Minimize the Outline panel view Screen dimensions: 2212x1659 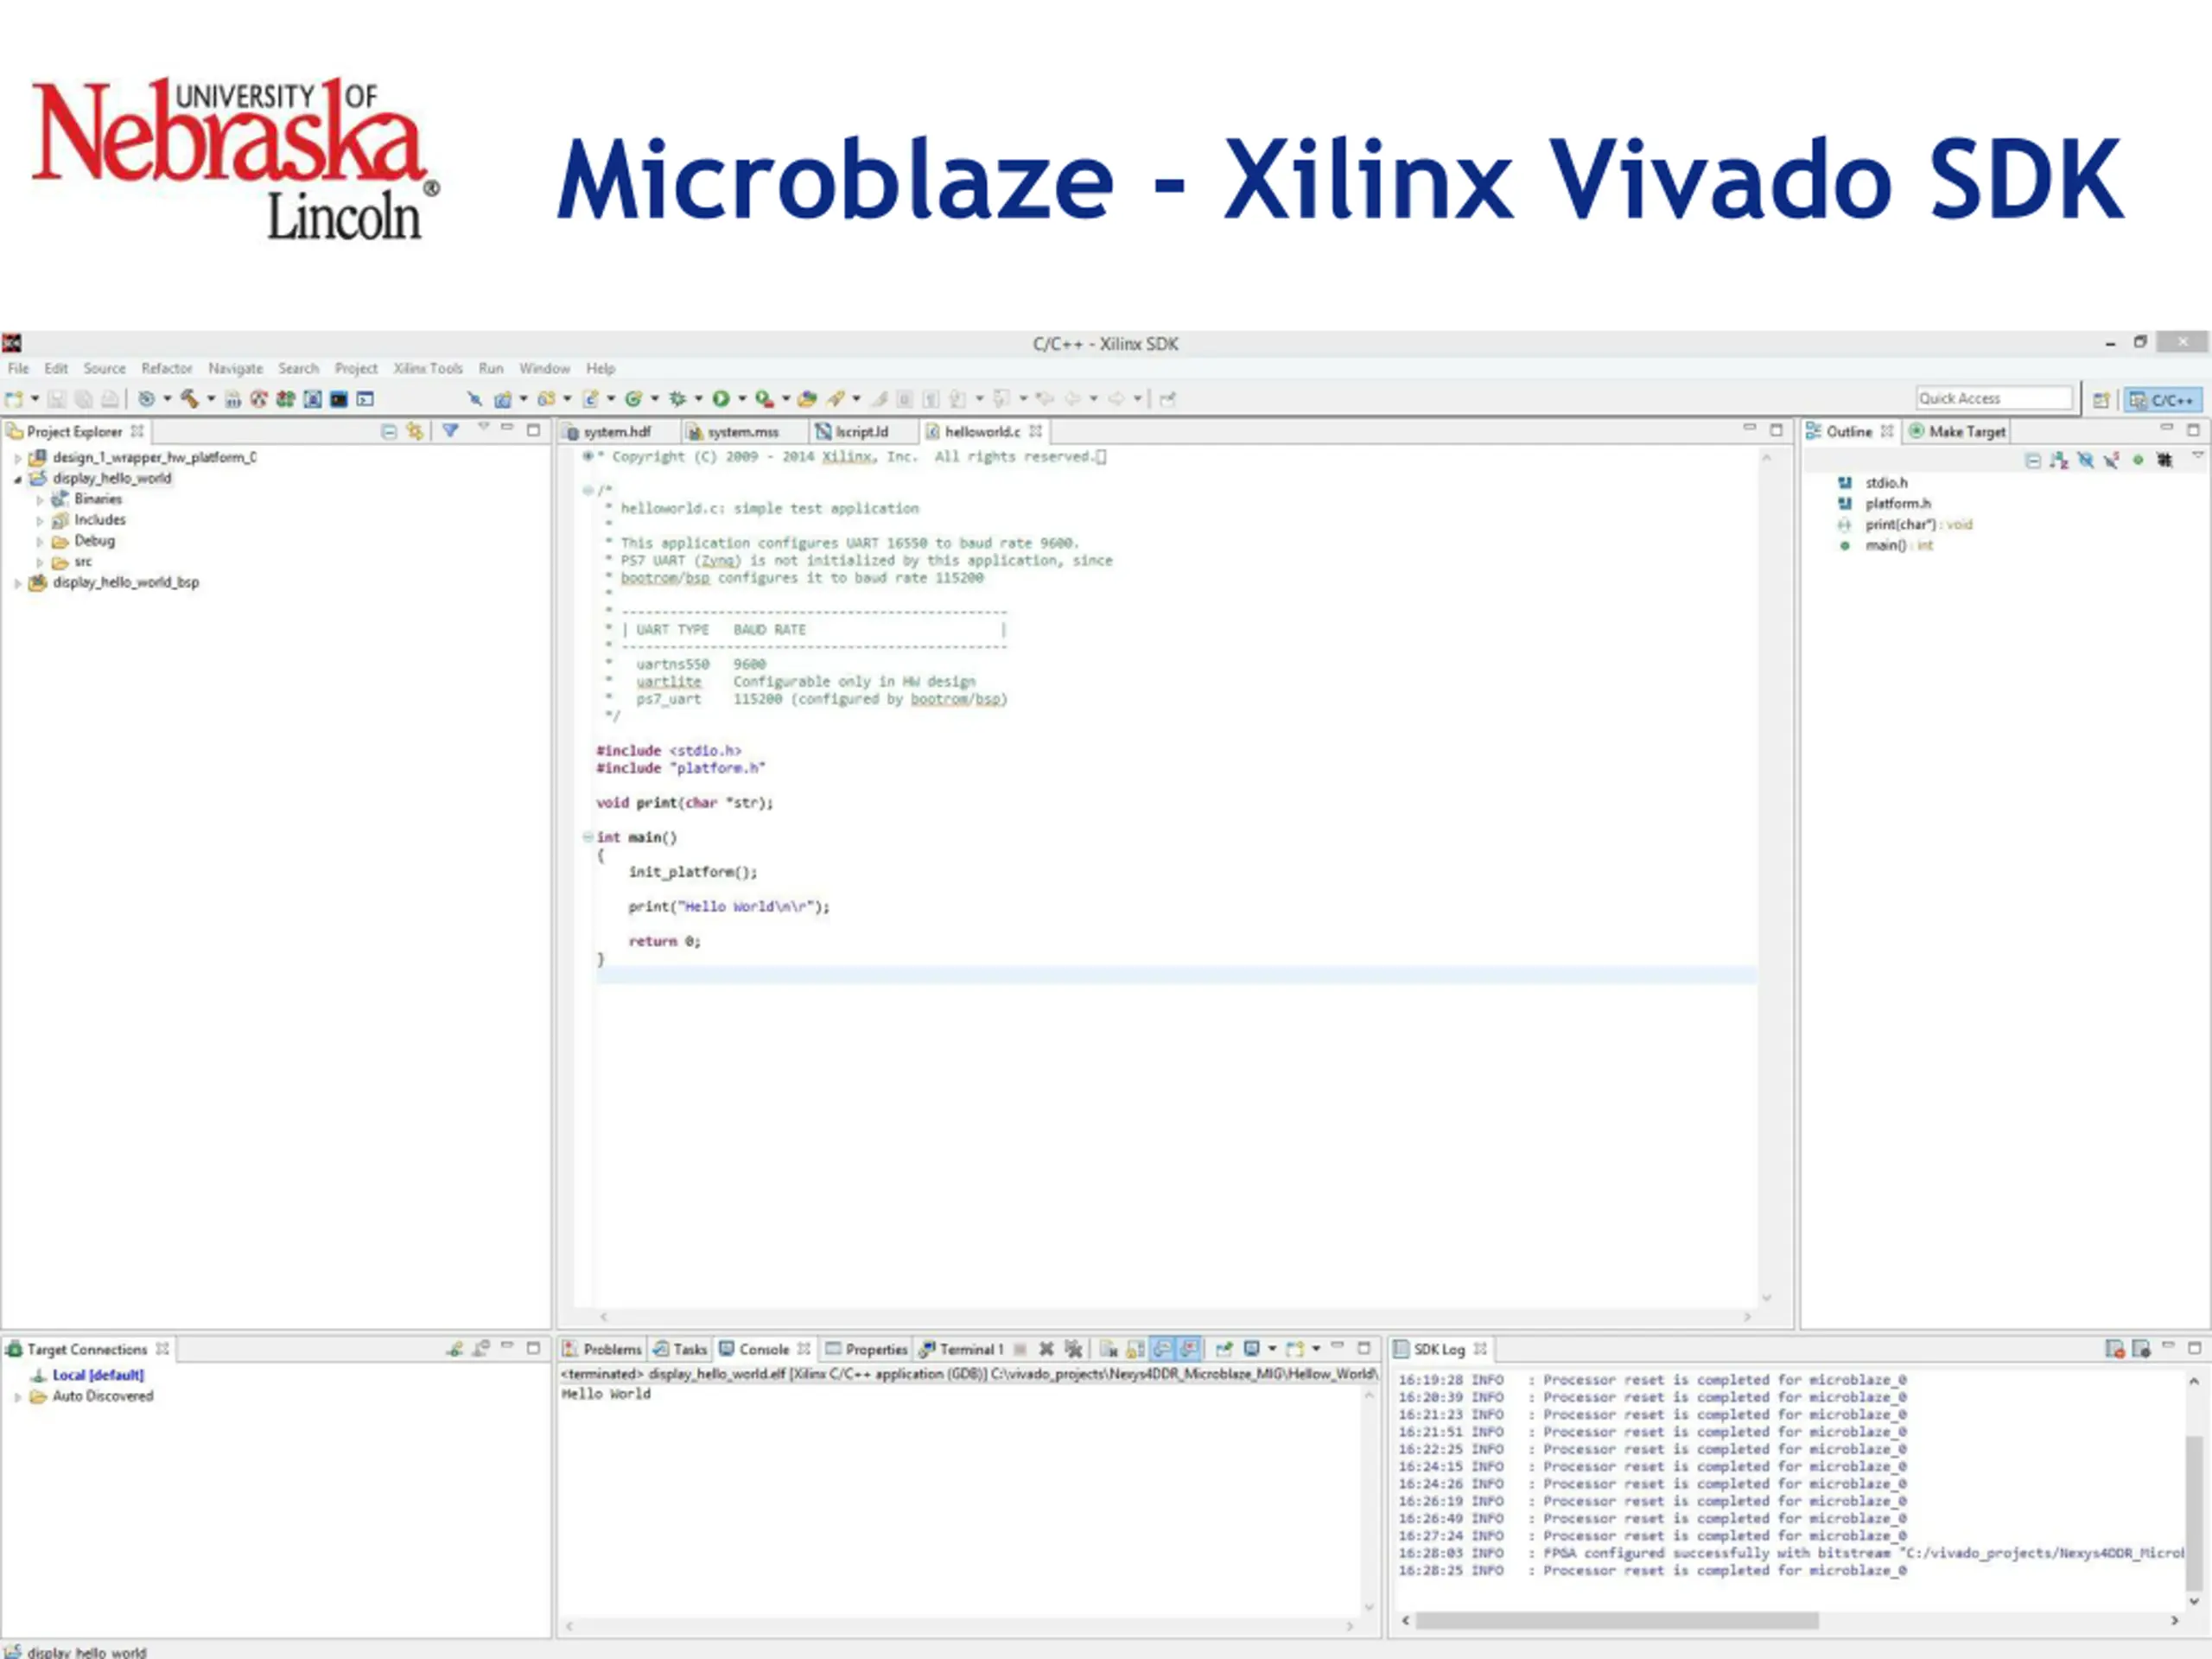click(2166, 428)
